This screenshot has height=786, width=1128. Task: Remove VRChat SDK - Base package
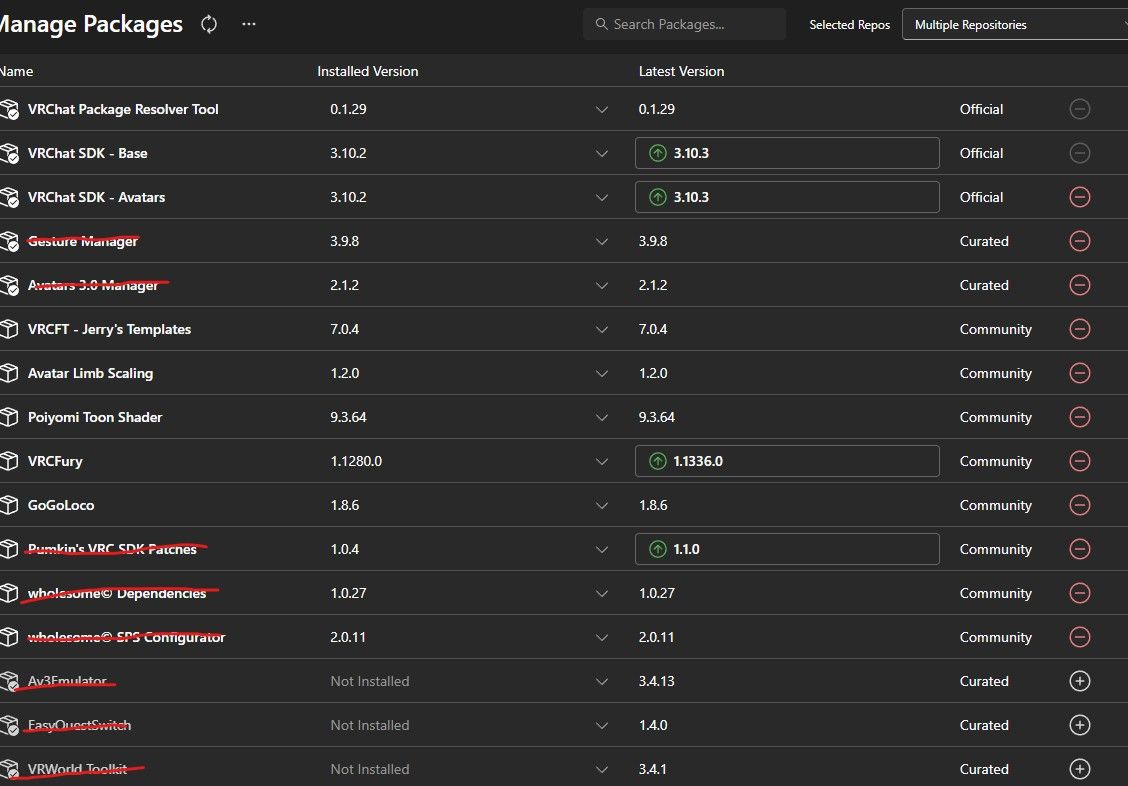(x=1079, y=153)
